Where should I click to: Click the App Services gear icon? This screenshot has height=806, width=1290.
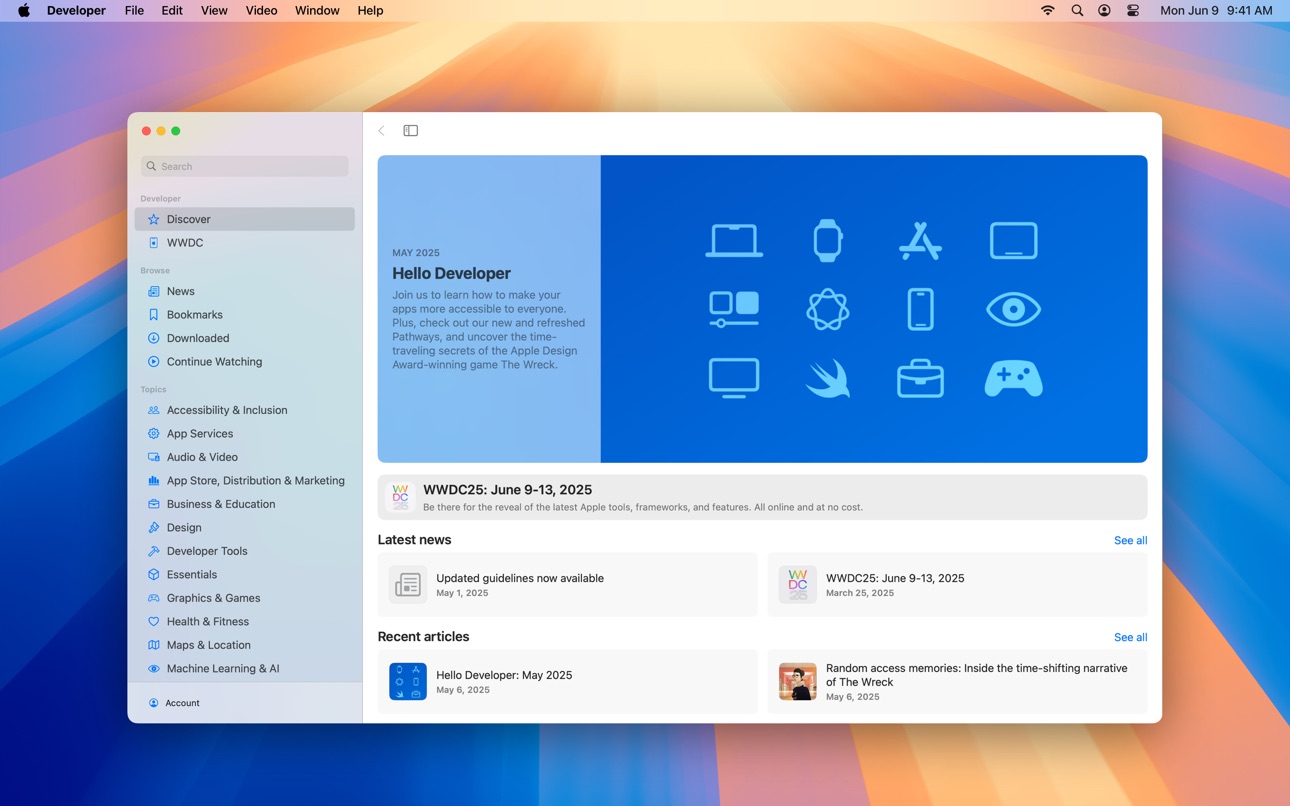153,434
